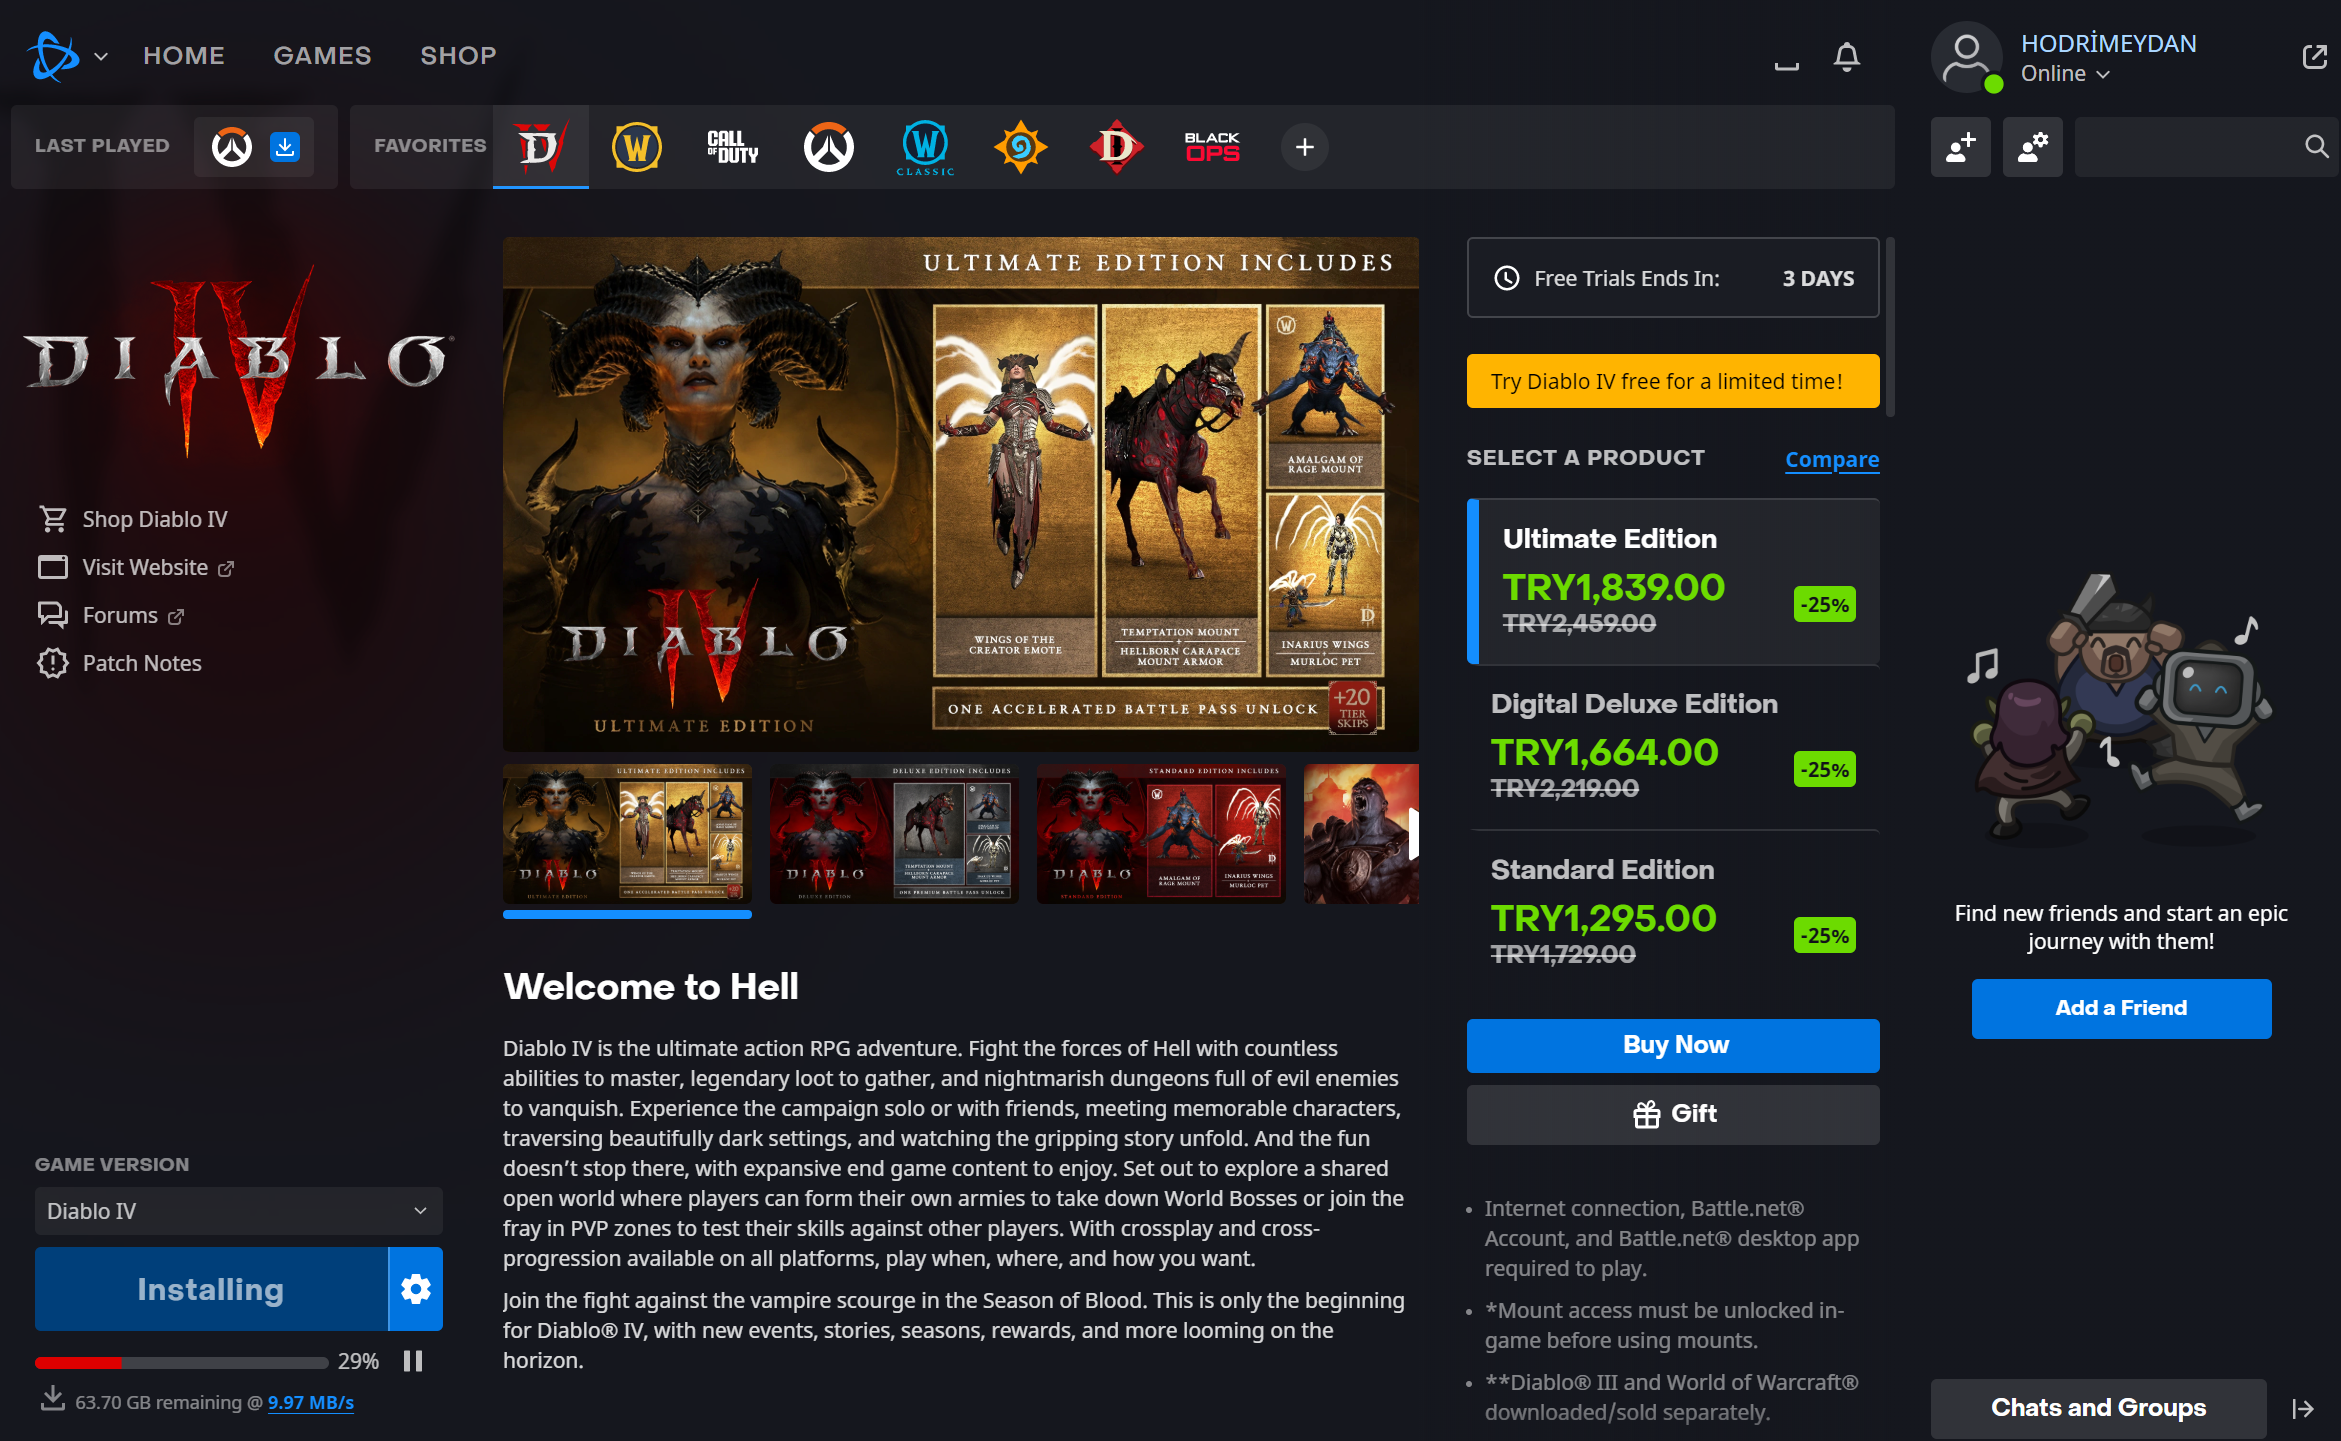Open install options gear
Viewport: 2341px width, 1441px height.
(416, 1289)
